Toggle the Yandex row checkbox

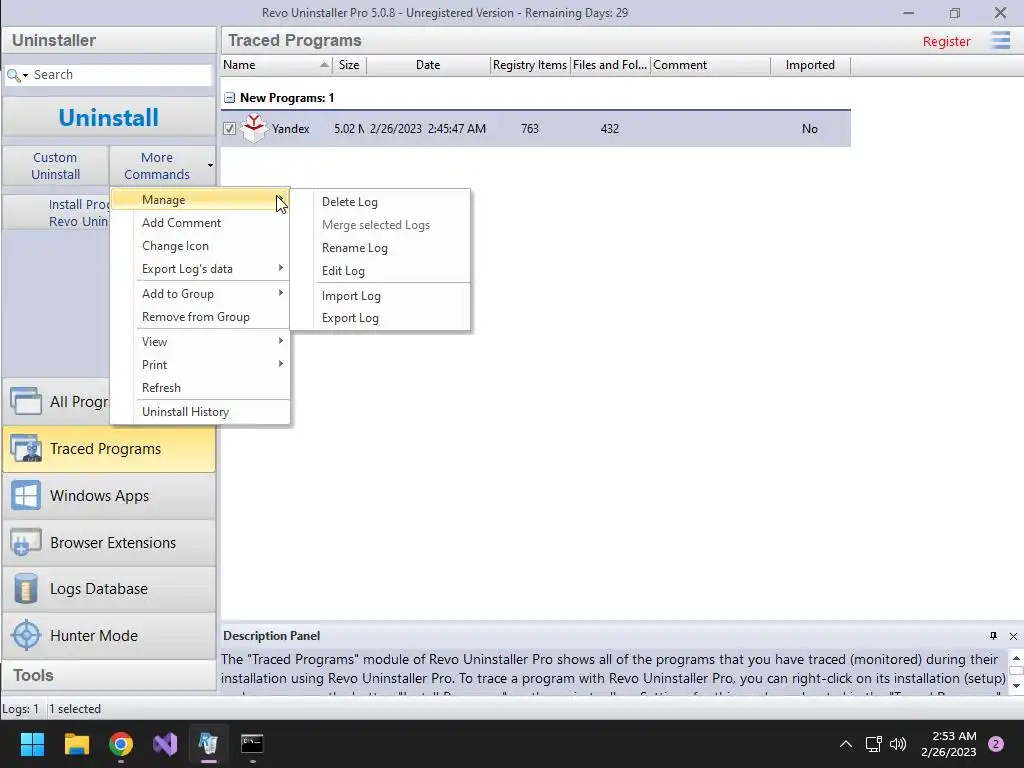tap(229, 129)
